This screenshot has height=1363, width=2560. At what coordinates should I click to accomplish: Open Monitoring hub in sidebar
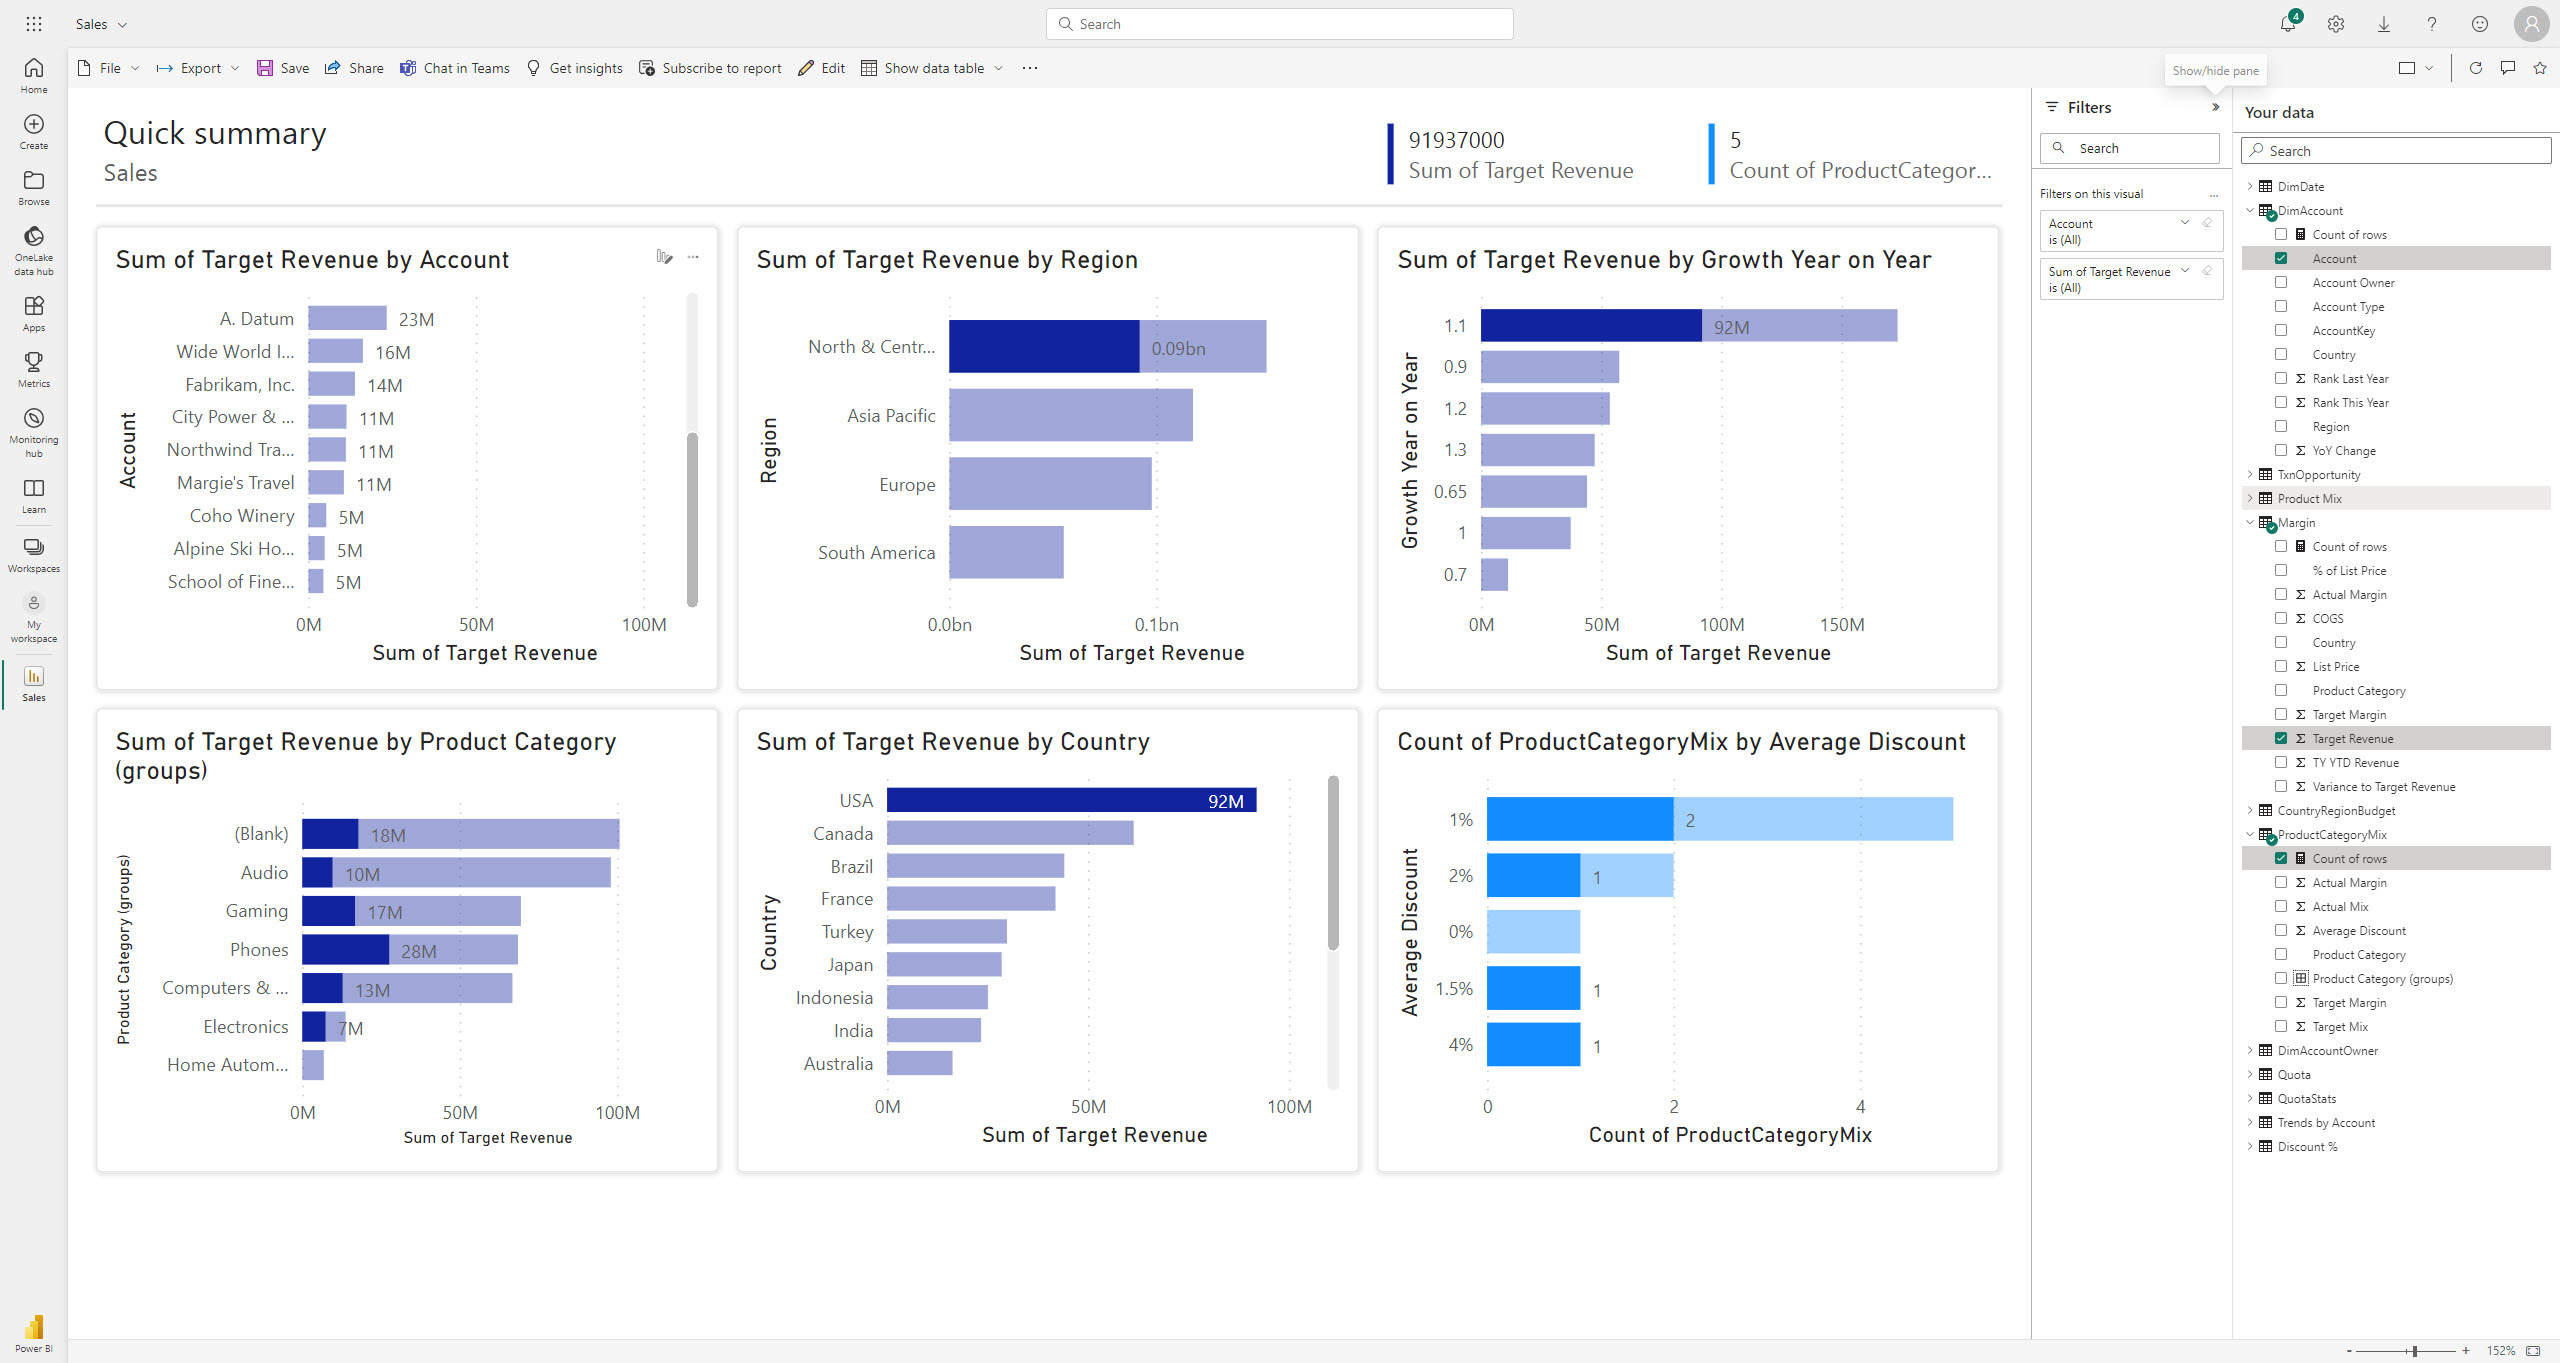pyautogui.click(x=34, y=432)
